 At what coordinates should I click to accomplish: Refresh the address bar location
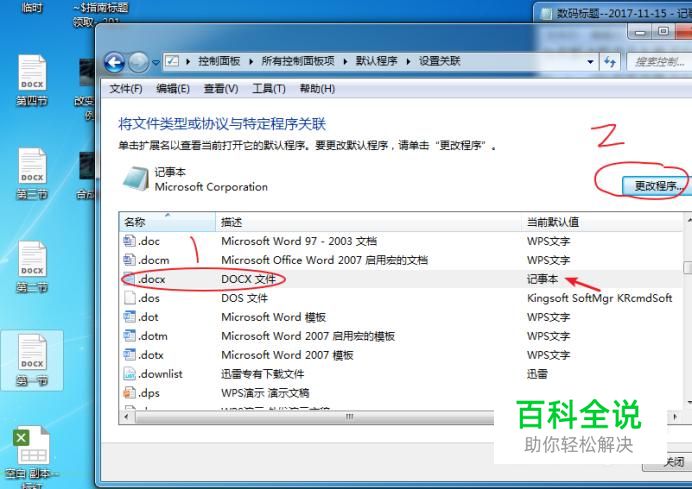pos(610,62)
